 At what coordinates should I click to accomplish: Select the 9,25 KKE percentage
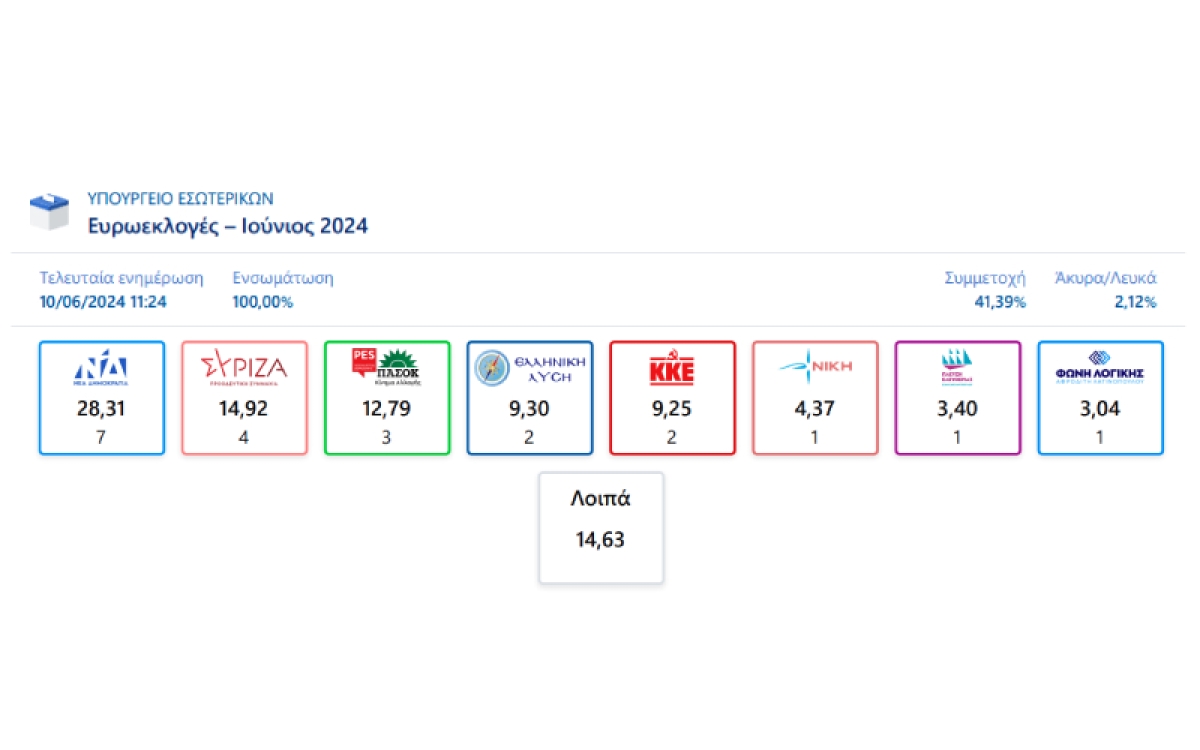672,408
